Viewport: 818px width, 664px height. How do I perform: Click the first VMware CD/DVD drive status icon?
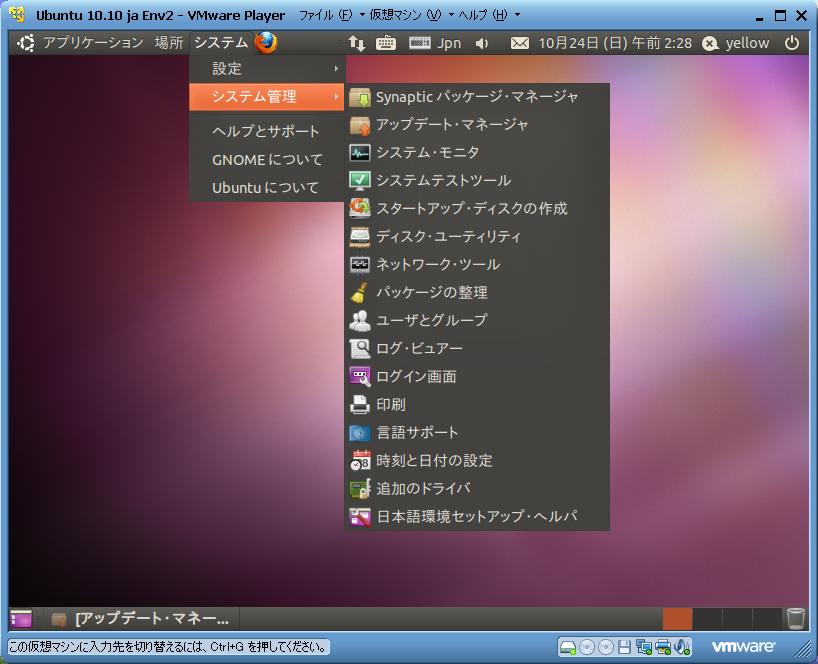587,647
